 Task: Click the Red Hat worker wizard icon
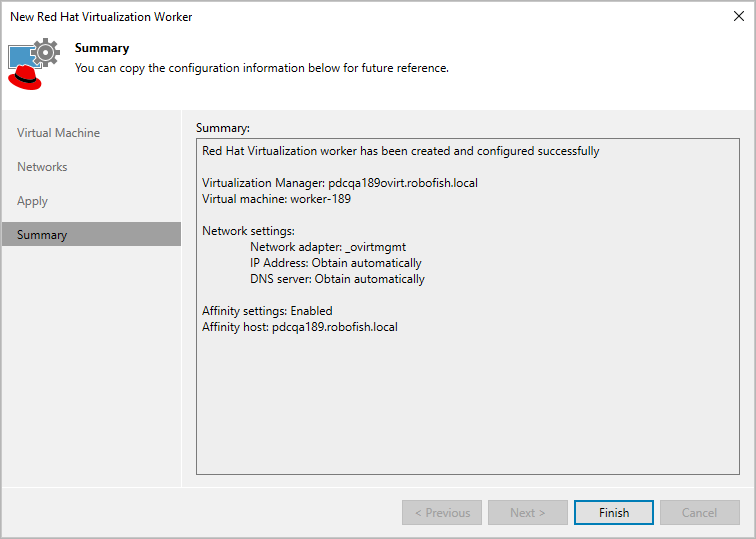tap(34, 64)
